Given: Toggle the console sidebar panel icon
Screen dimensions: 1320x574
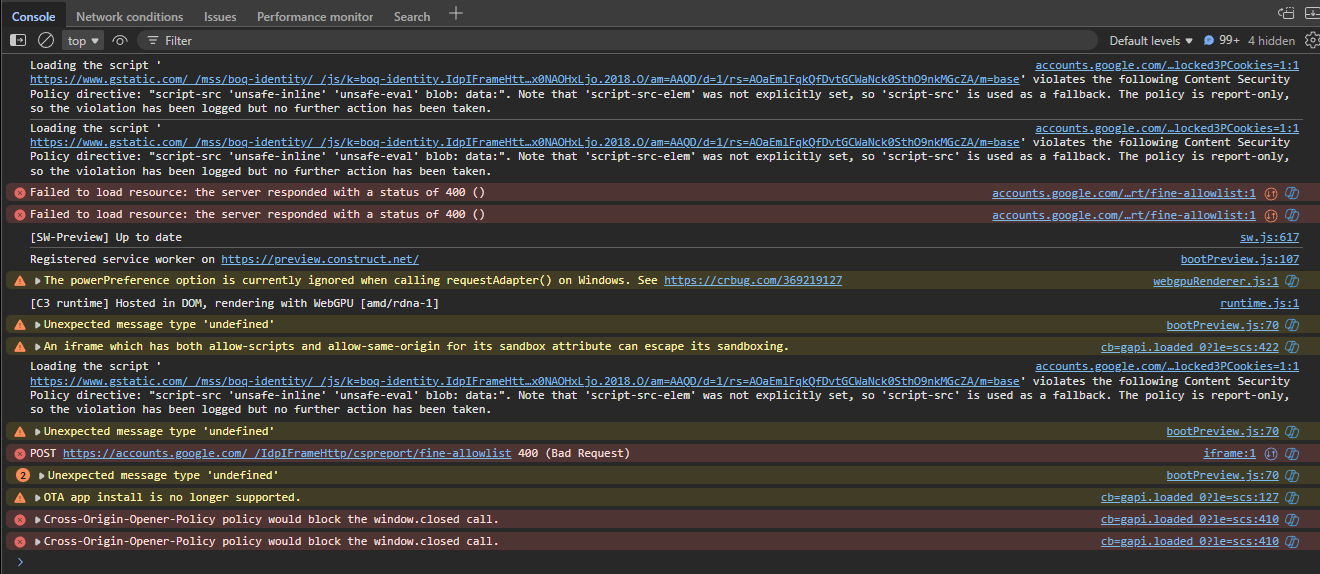Looking at the screenshot, I should tap(18, 40).
